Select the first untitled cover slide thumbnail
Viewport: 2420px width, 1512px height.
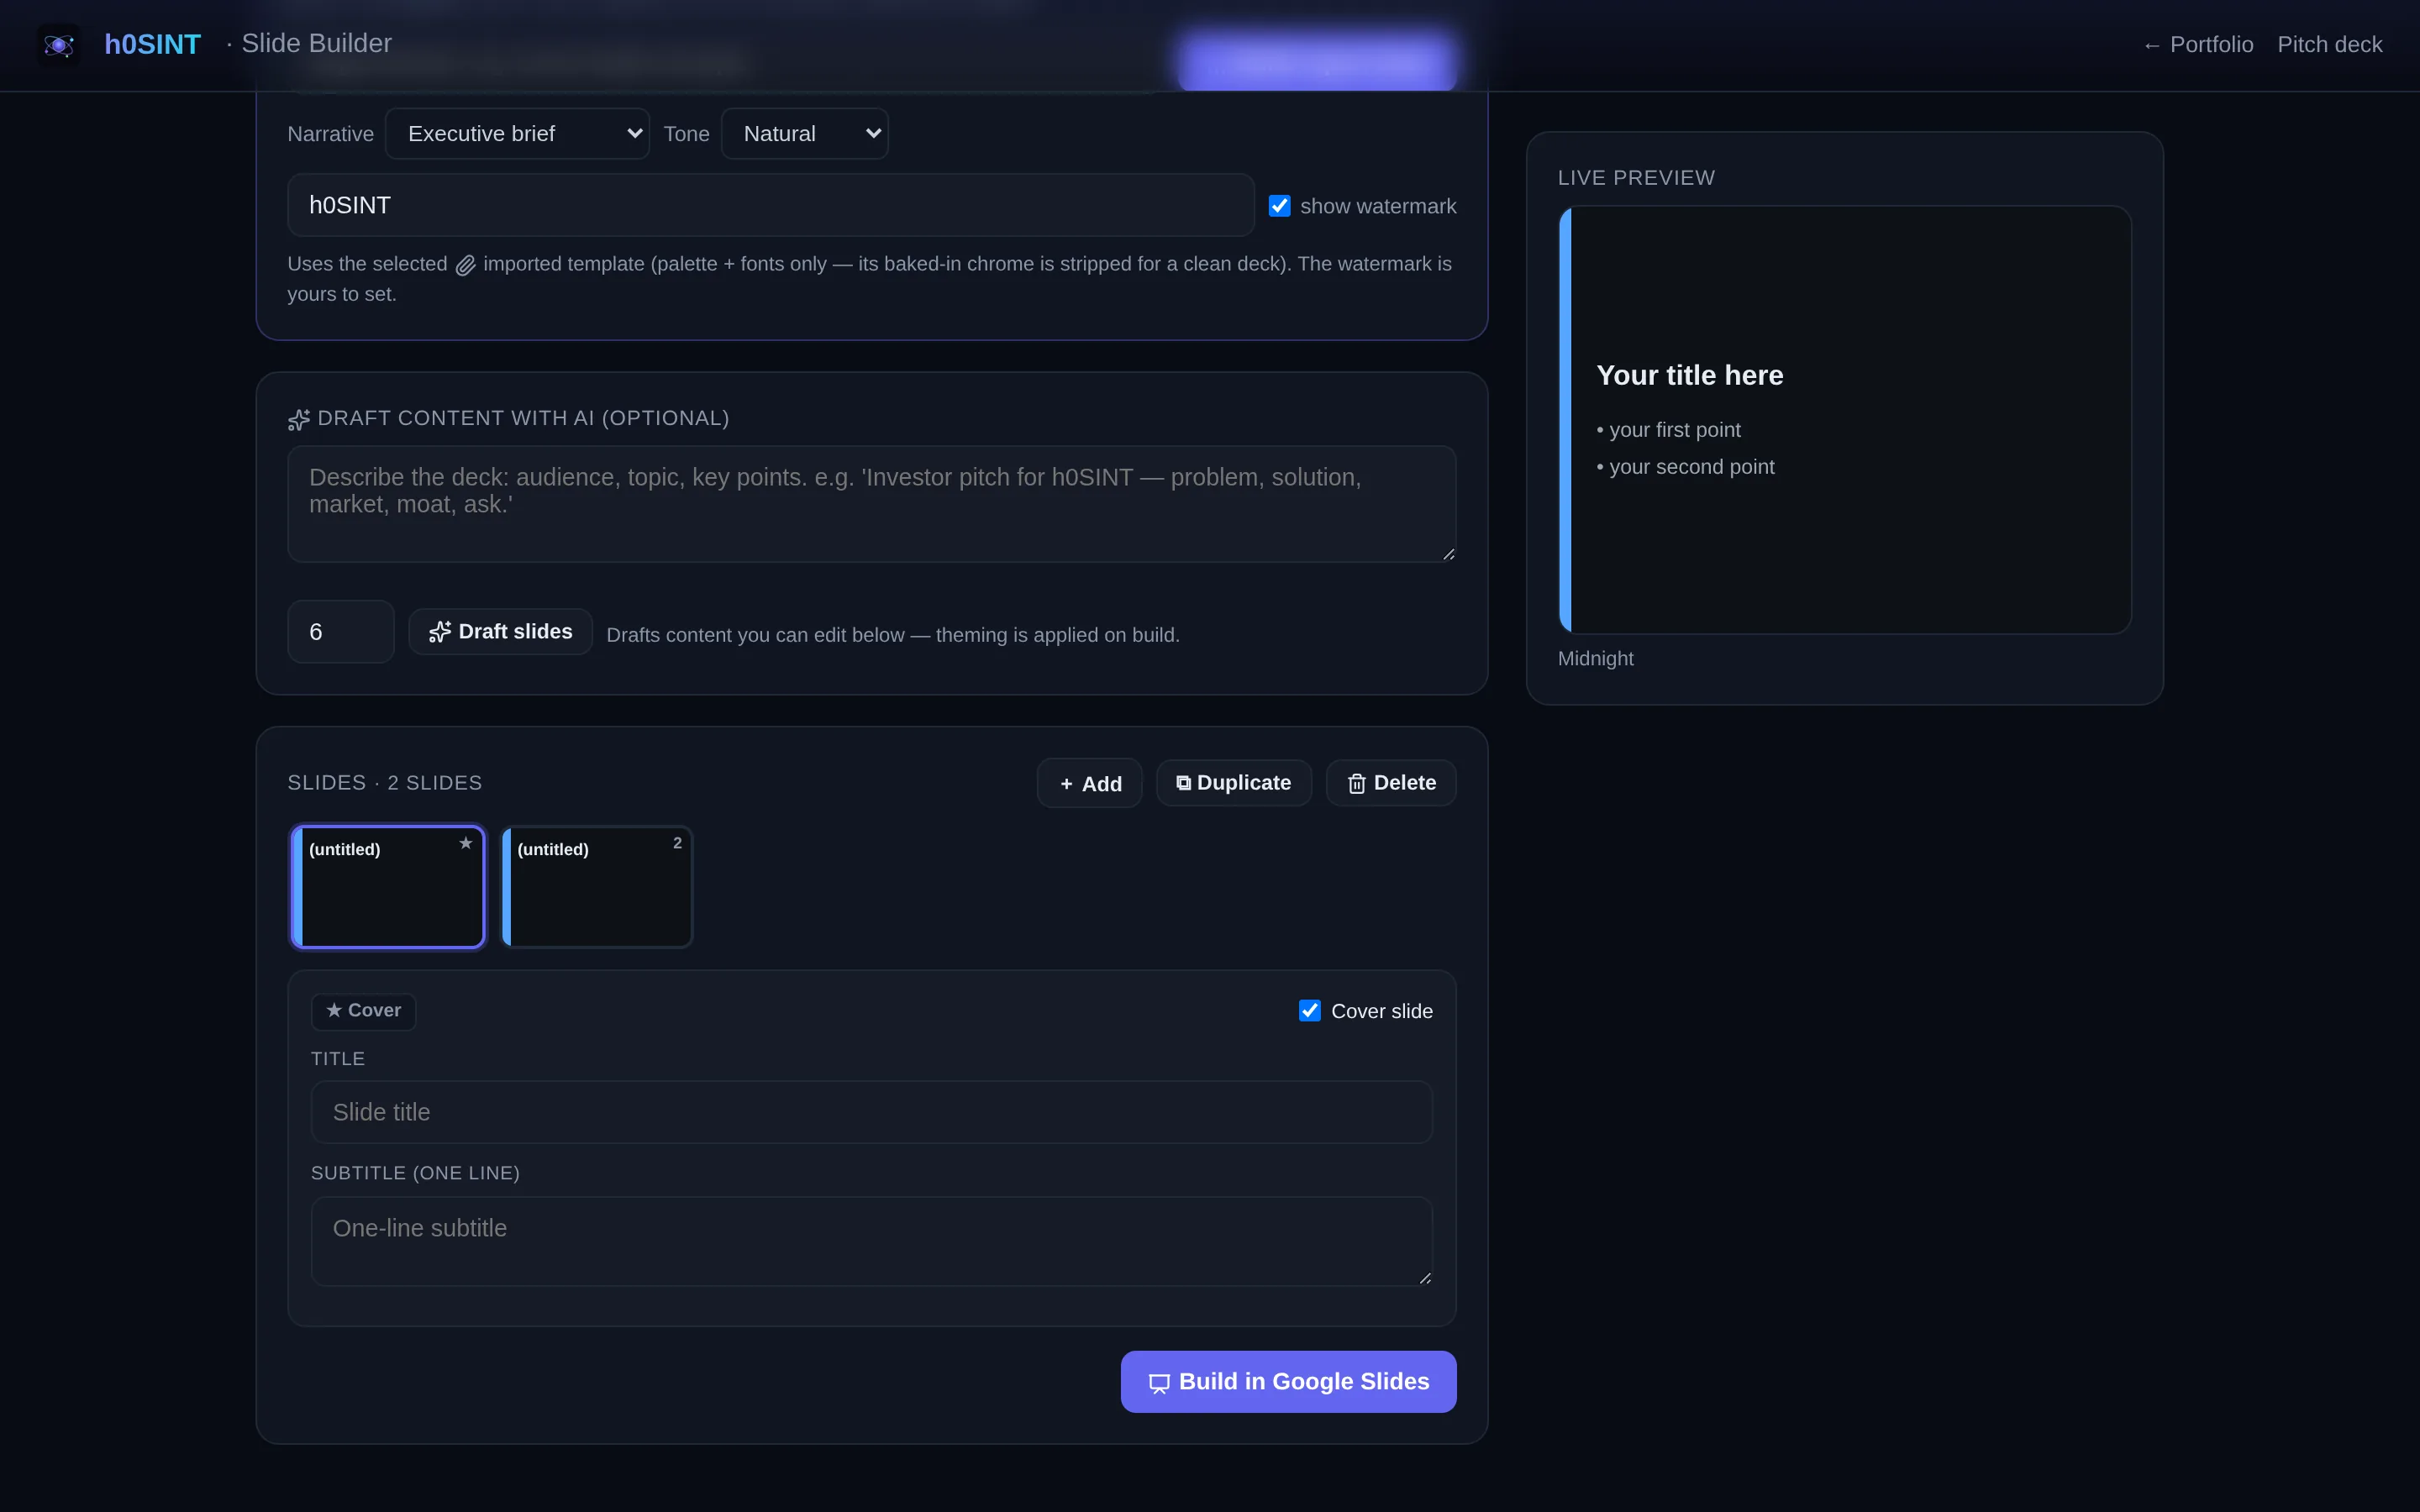[x=388, y=887]
